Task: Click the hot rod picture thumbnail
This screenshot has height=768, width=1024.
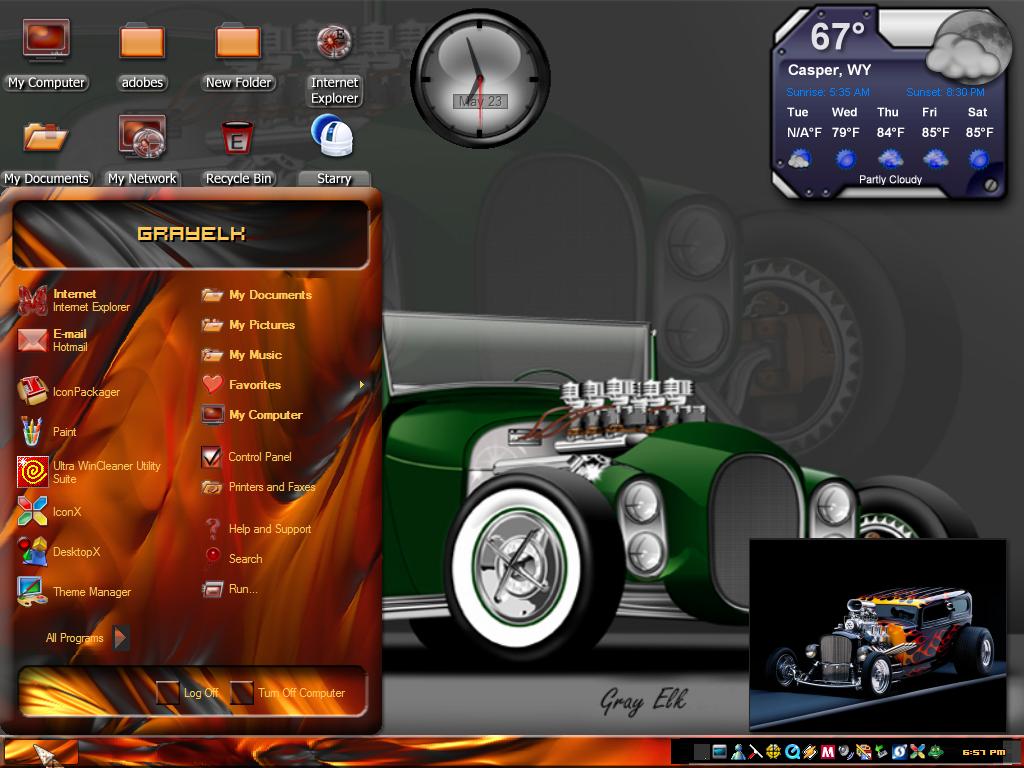Action: 877,635
